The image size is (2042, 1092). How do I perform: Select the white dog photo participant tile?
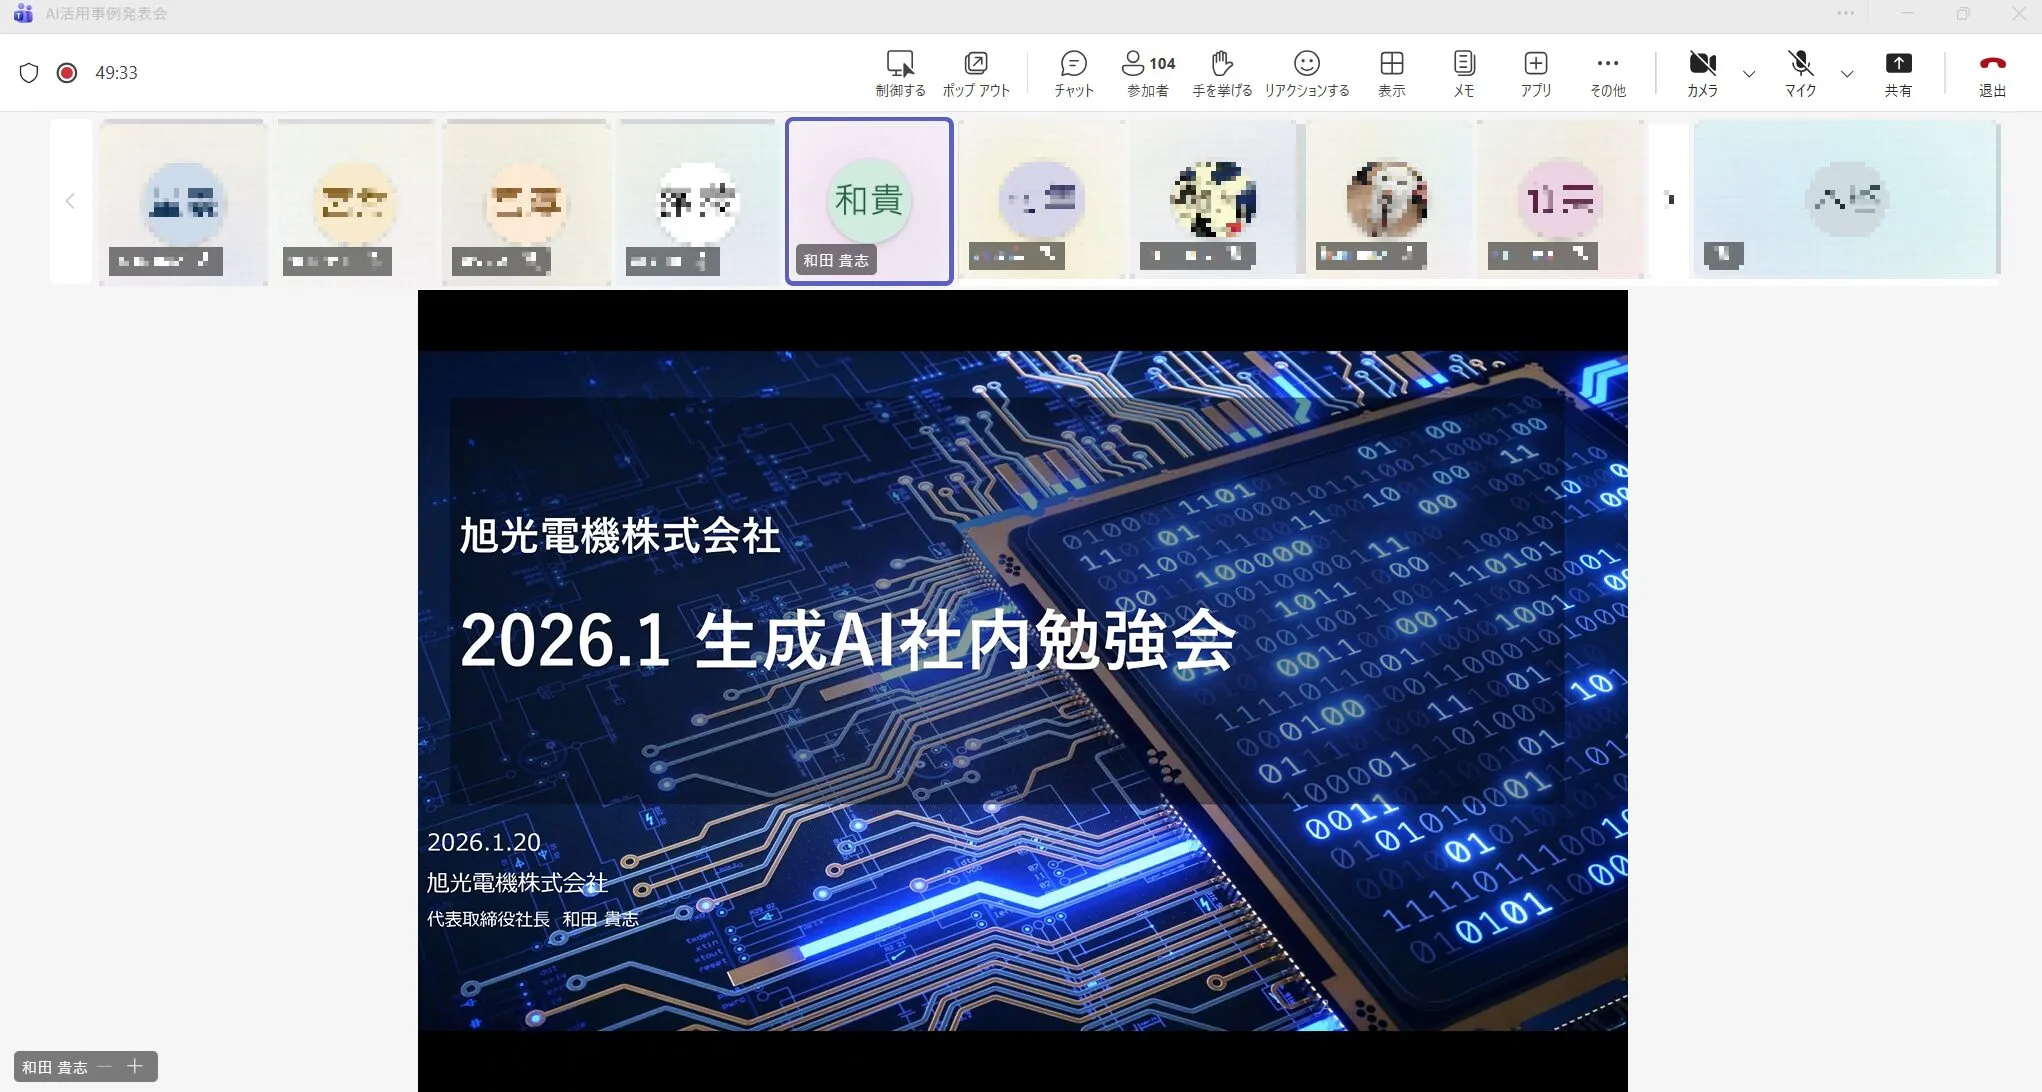point(1386,199)
